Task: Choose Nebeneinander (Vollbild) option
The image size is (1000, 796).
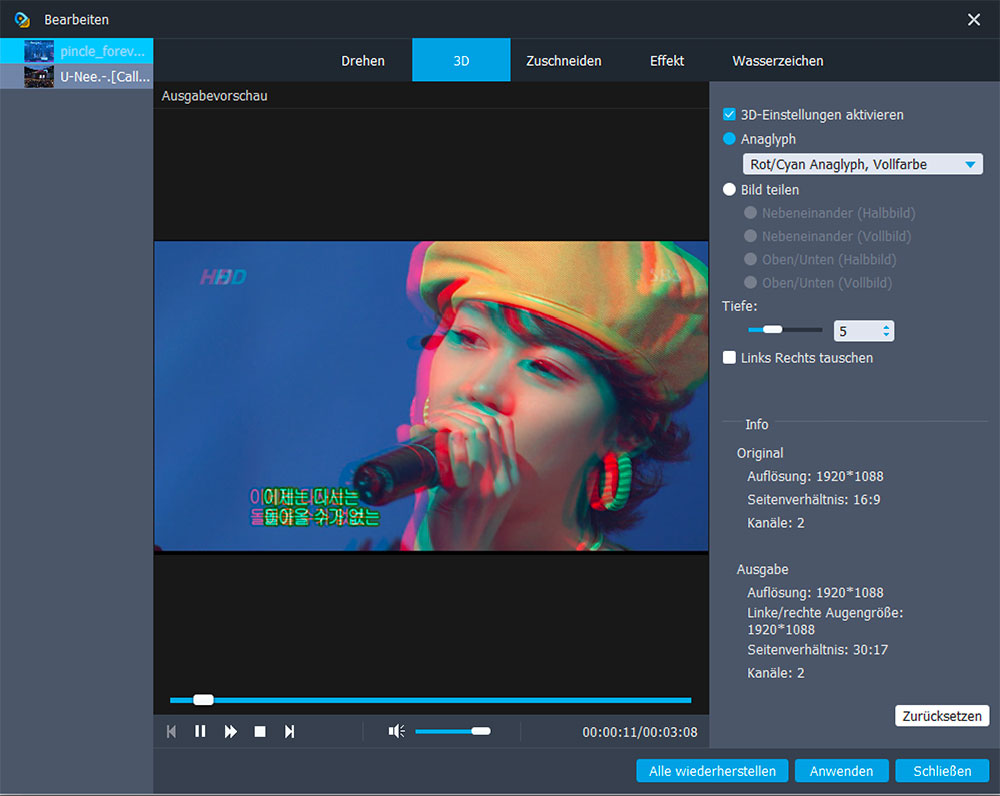Action: 751,236
